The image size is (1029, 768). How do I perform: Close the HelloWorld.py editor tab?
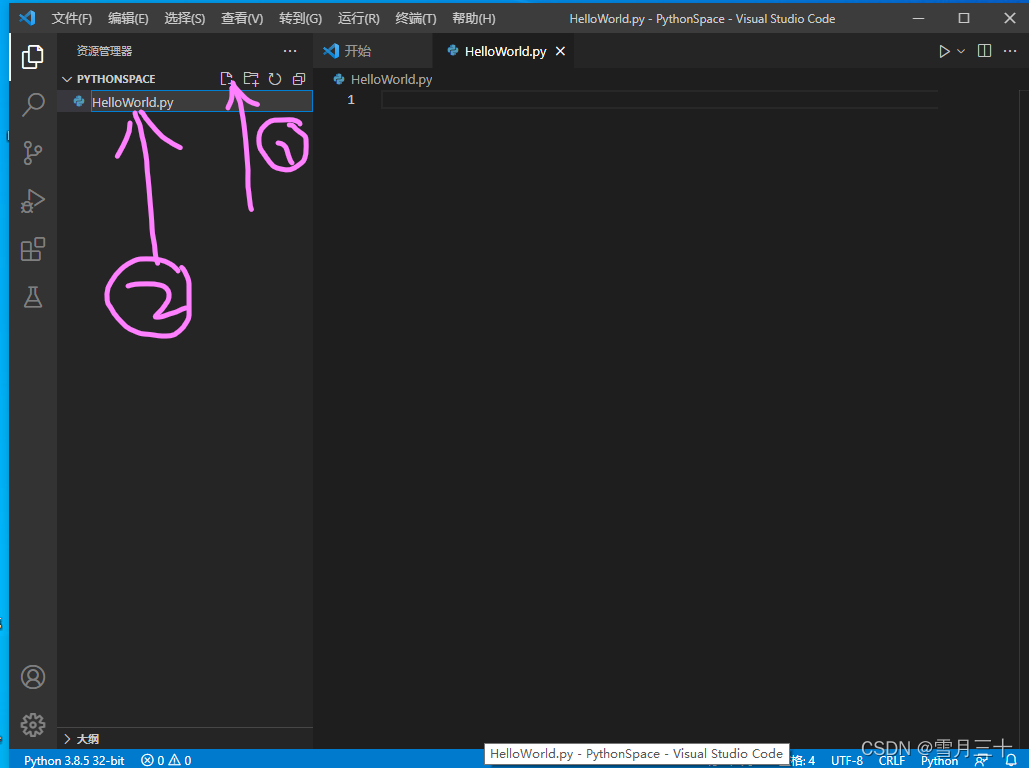pos(560,51)
